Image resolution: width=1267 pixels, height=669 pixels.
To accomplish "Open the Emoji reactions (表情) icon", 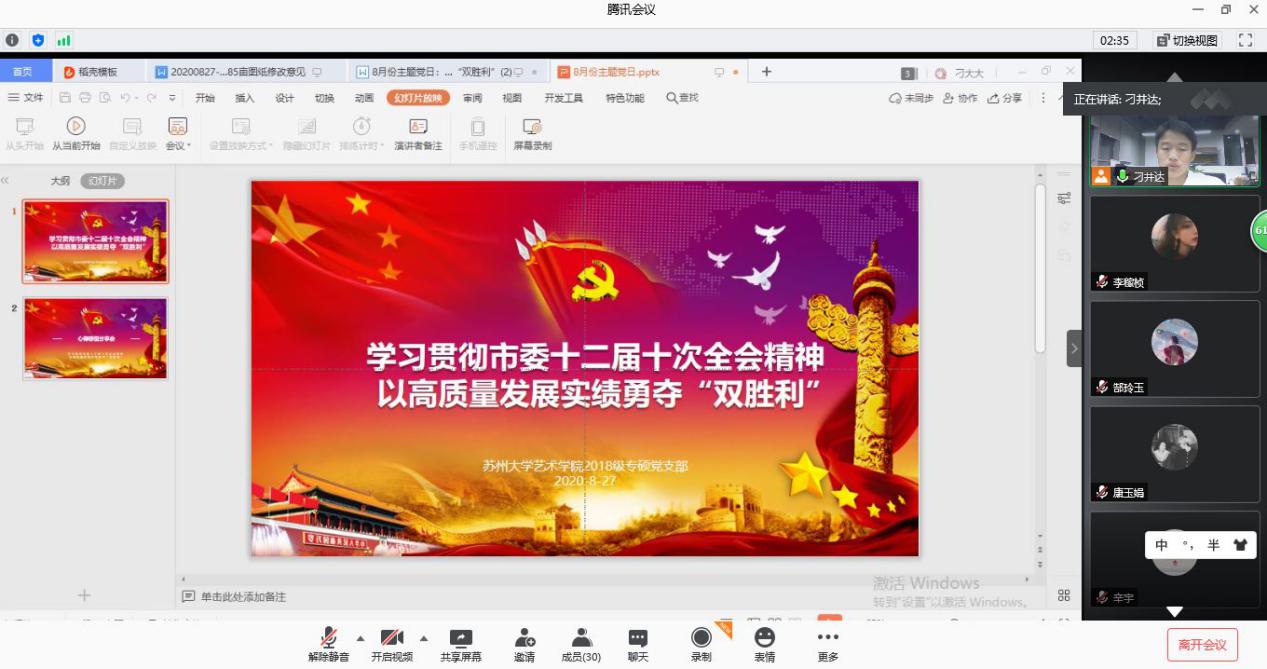I will 764,639.
